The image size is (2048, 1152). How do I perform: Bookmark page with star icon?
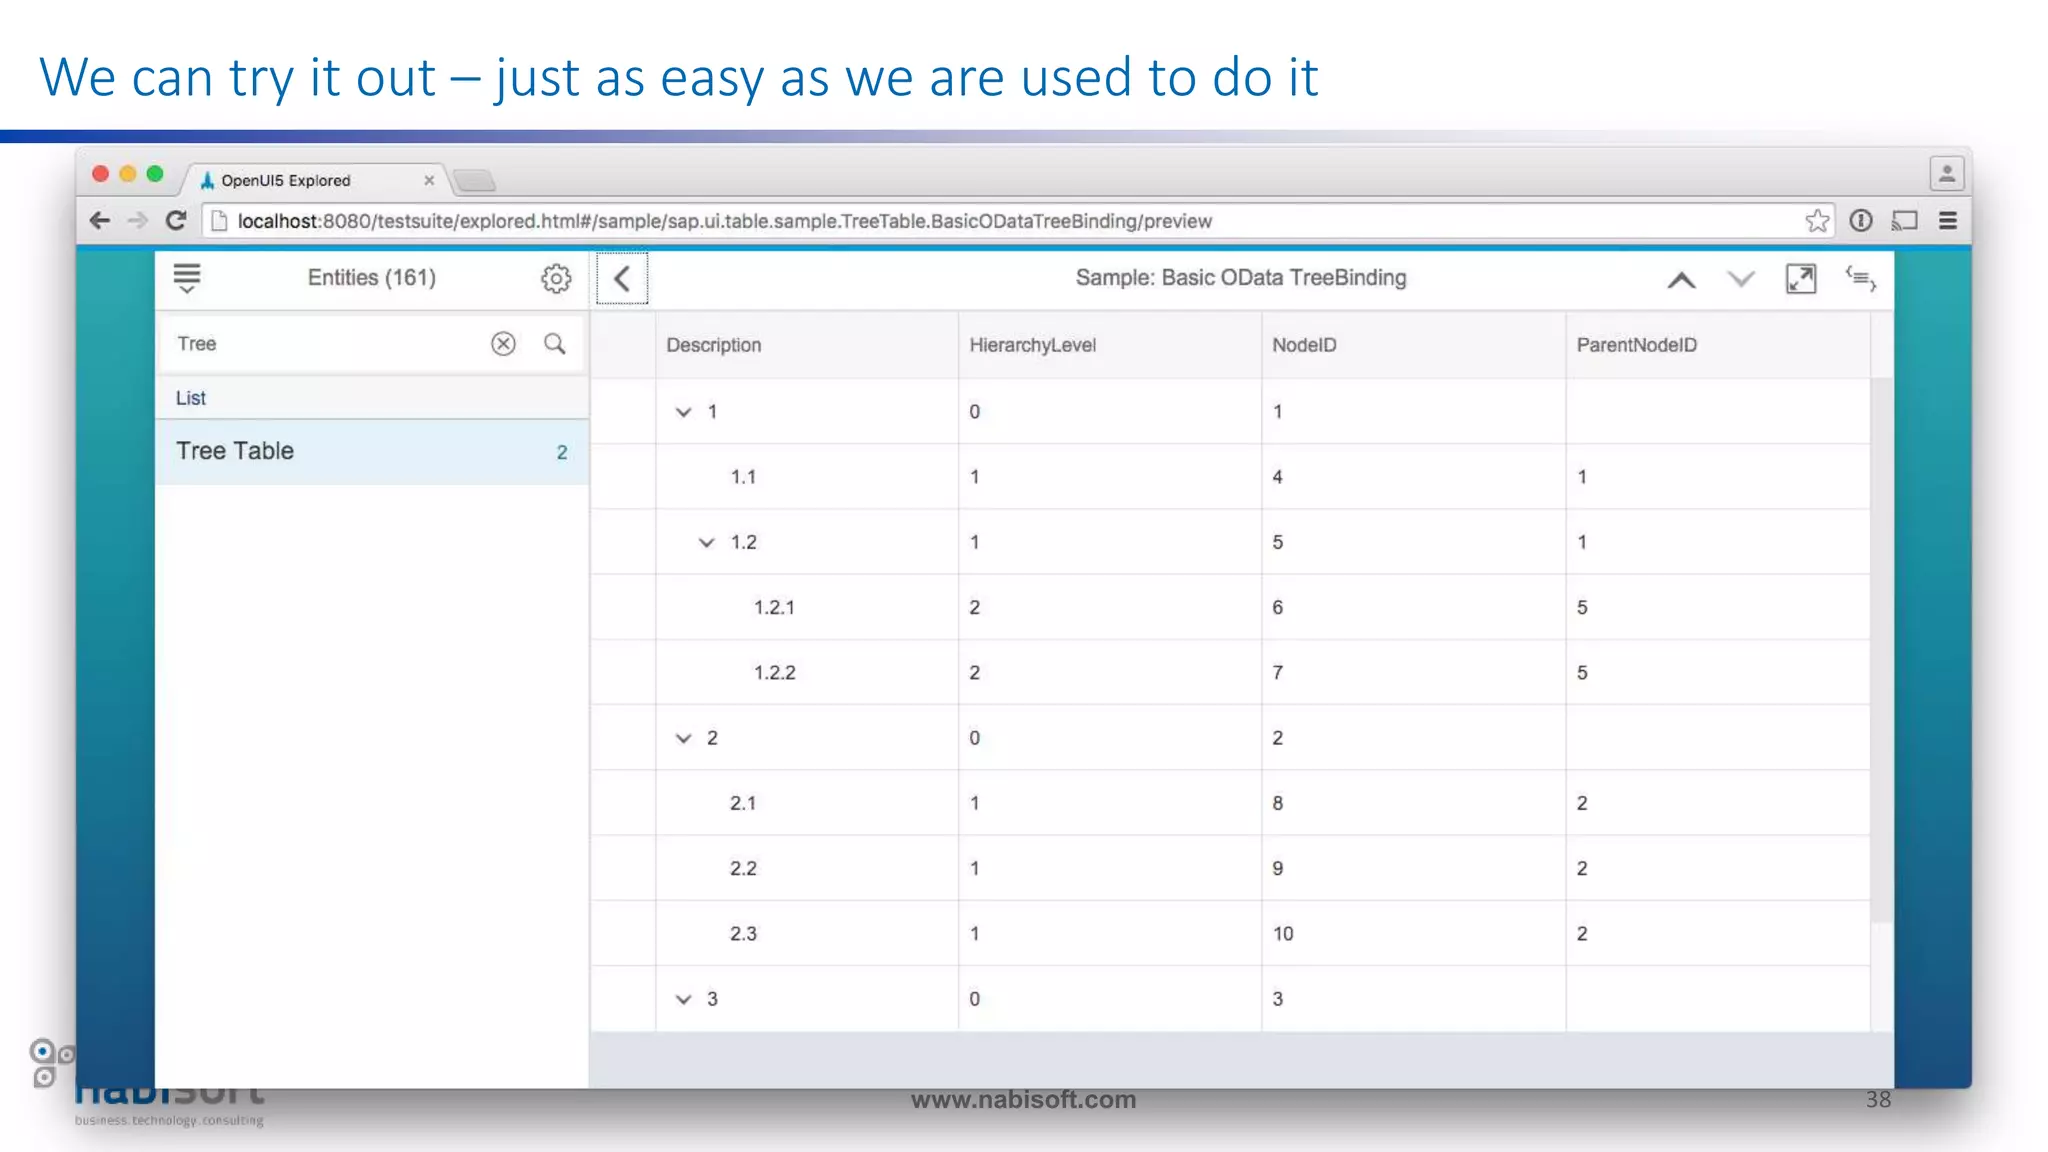click(1817, 221)
